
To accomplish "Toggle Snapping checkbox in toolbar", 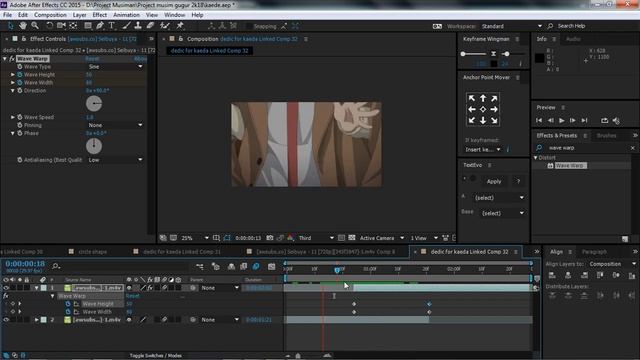I will pos(249,26).
